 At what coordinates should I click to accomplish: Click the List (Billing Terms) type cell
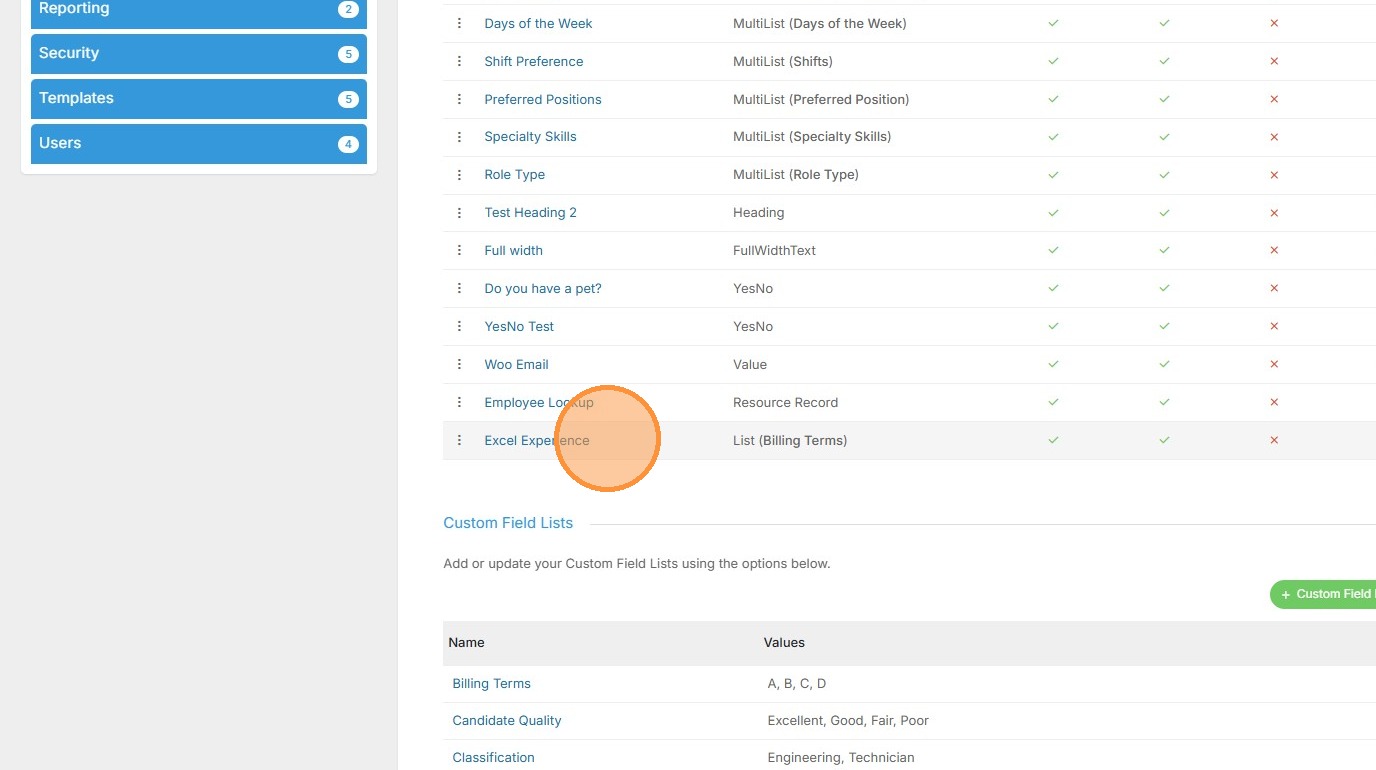point(790,441)
